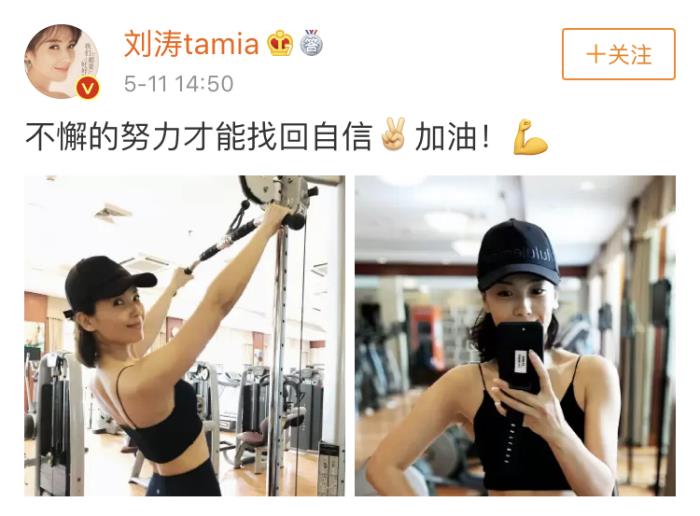
Task: Select the post text 不懈的努力才能找回自信
Action: click(x=199, y=136)
